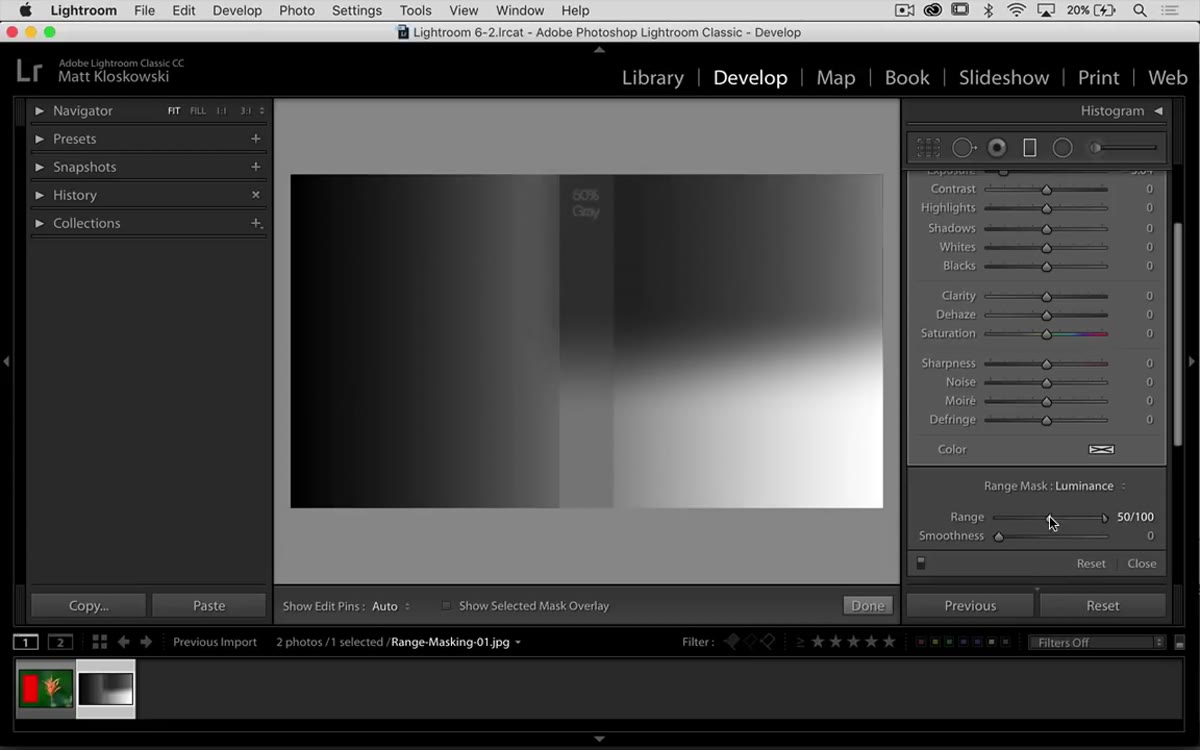Switch to the Library module

653,78
